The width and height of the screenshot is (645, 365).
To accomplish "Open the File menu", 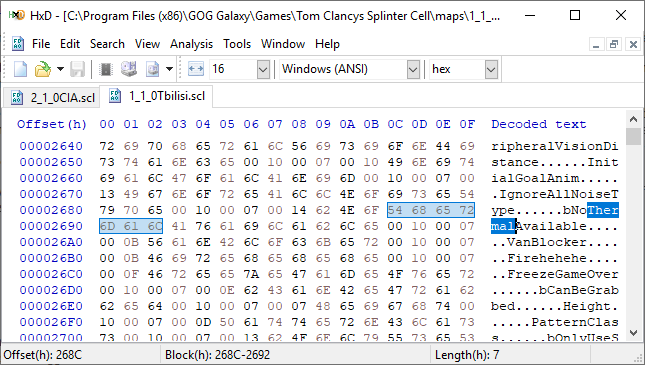I will pos(41,44).
